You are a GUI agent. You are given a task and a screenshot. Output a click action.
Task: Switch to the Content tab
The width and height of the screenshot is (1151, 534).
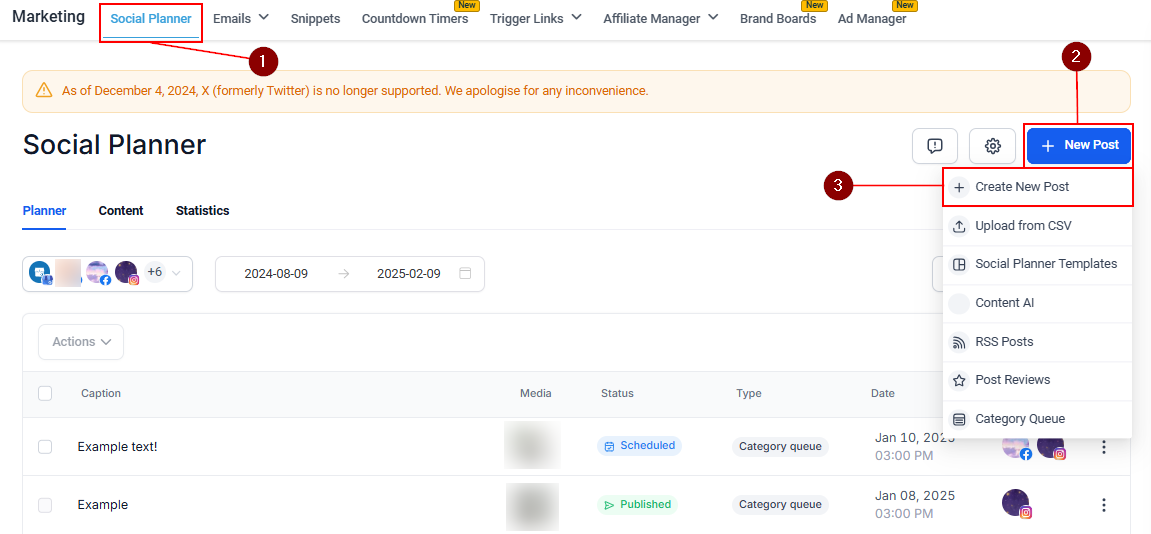(x=121, y=211)
